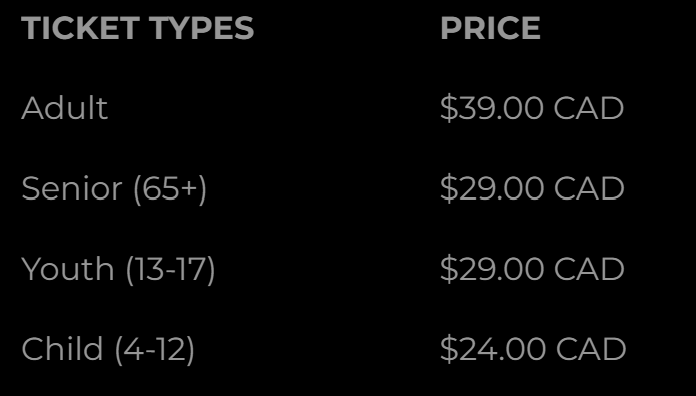
Task: Click the word Youth
Action: (x=68, y=269)
